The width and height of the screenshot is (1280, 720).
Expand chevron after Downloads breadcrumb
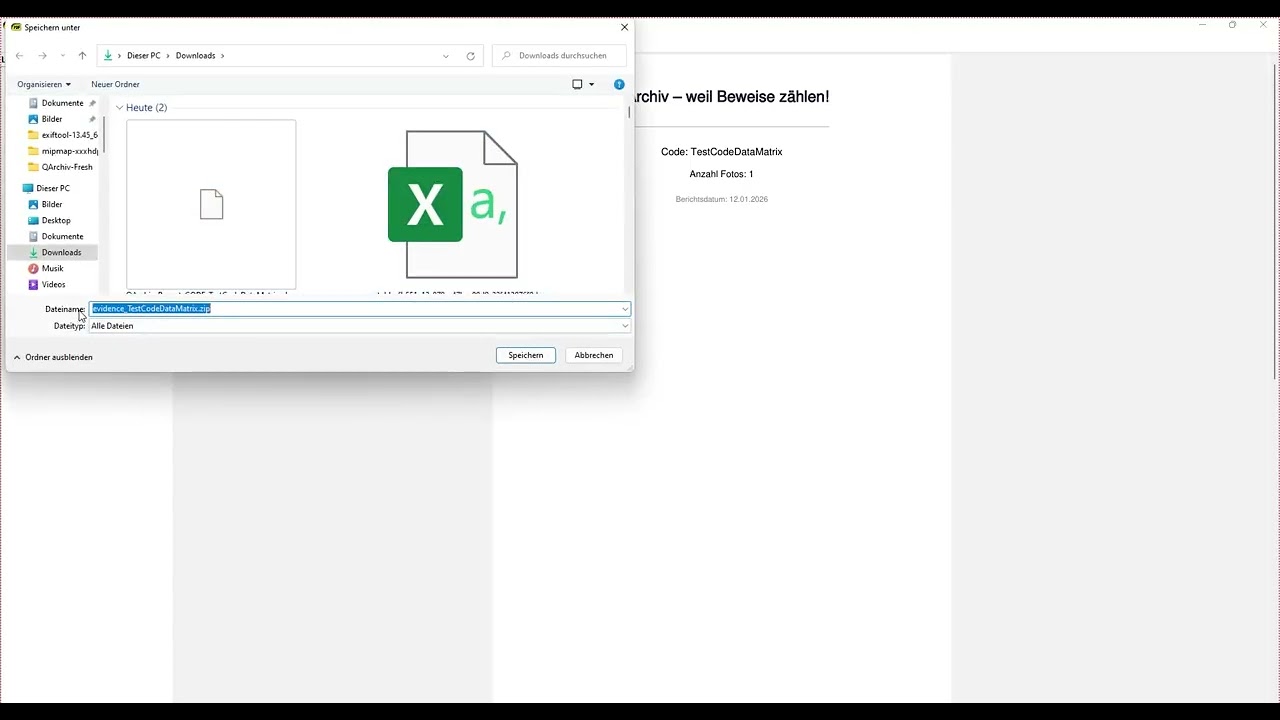[223, 56]
